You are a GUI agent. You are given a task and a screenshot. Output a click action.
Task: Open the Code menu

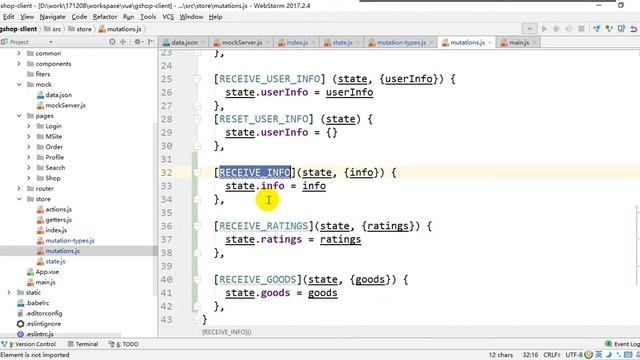pyautogui.click(x=79, y=17)
